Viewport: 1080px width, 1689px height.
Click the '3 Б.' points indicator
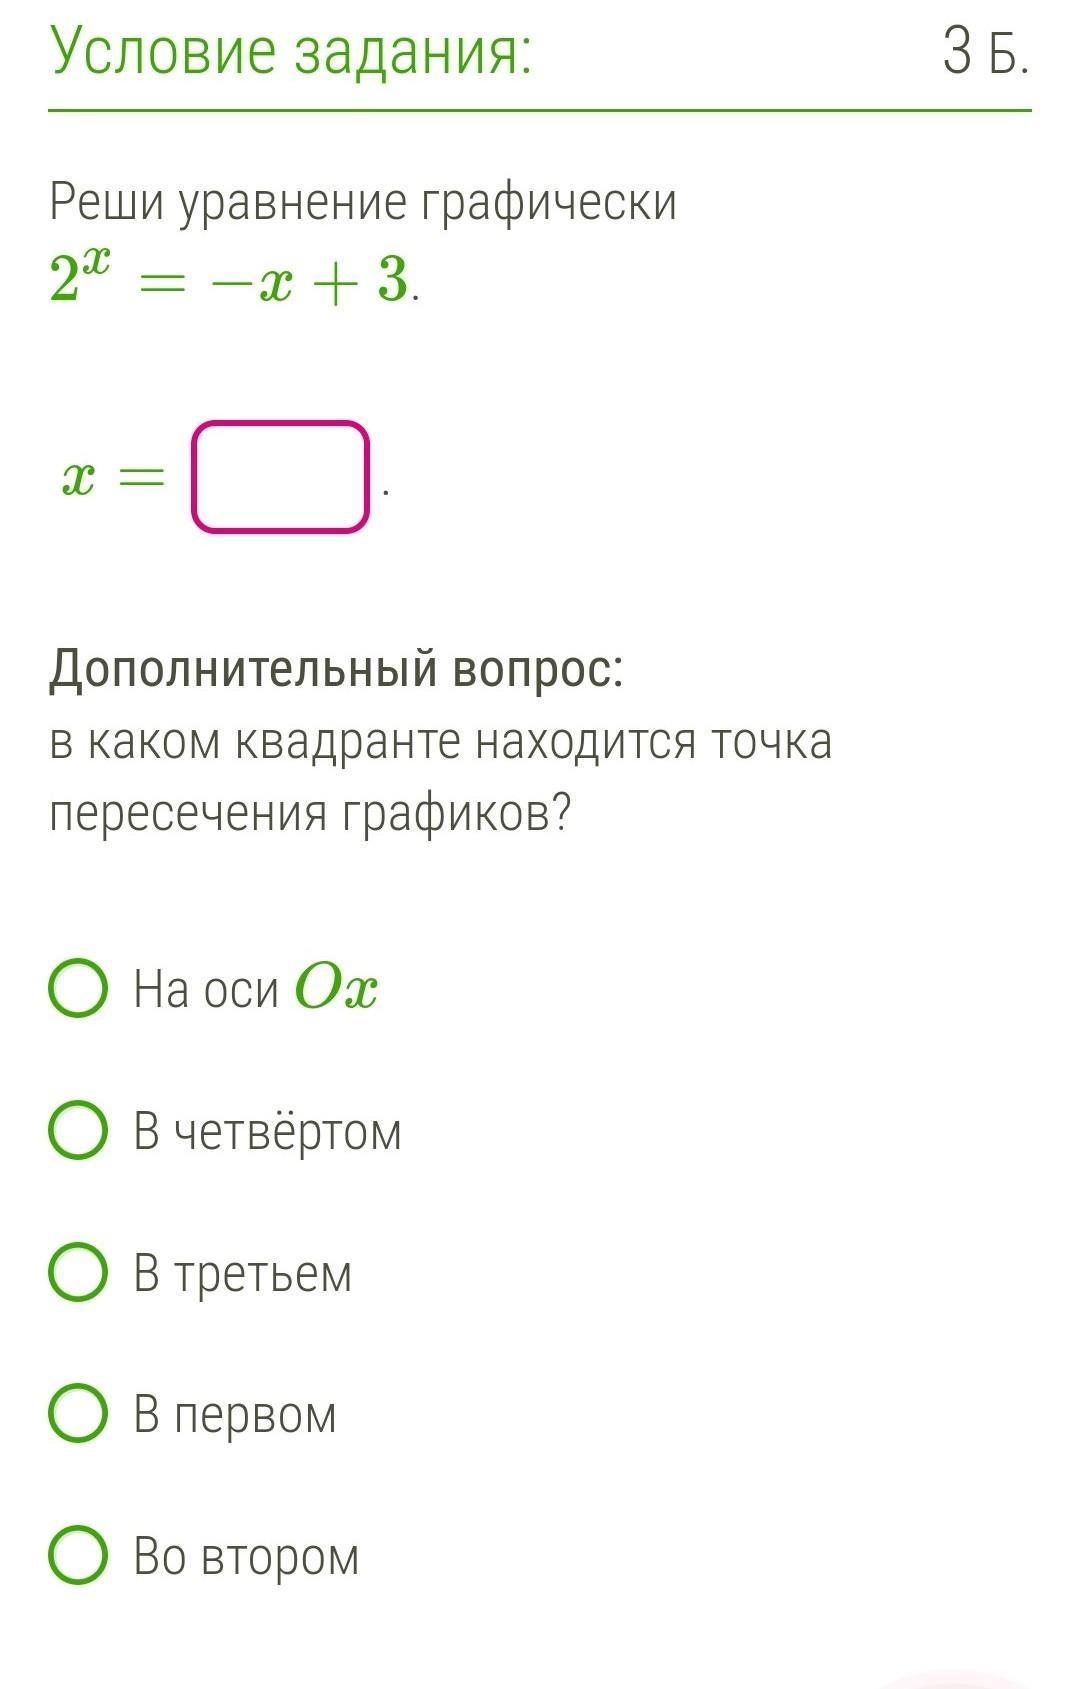click(985, 52)
